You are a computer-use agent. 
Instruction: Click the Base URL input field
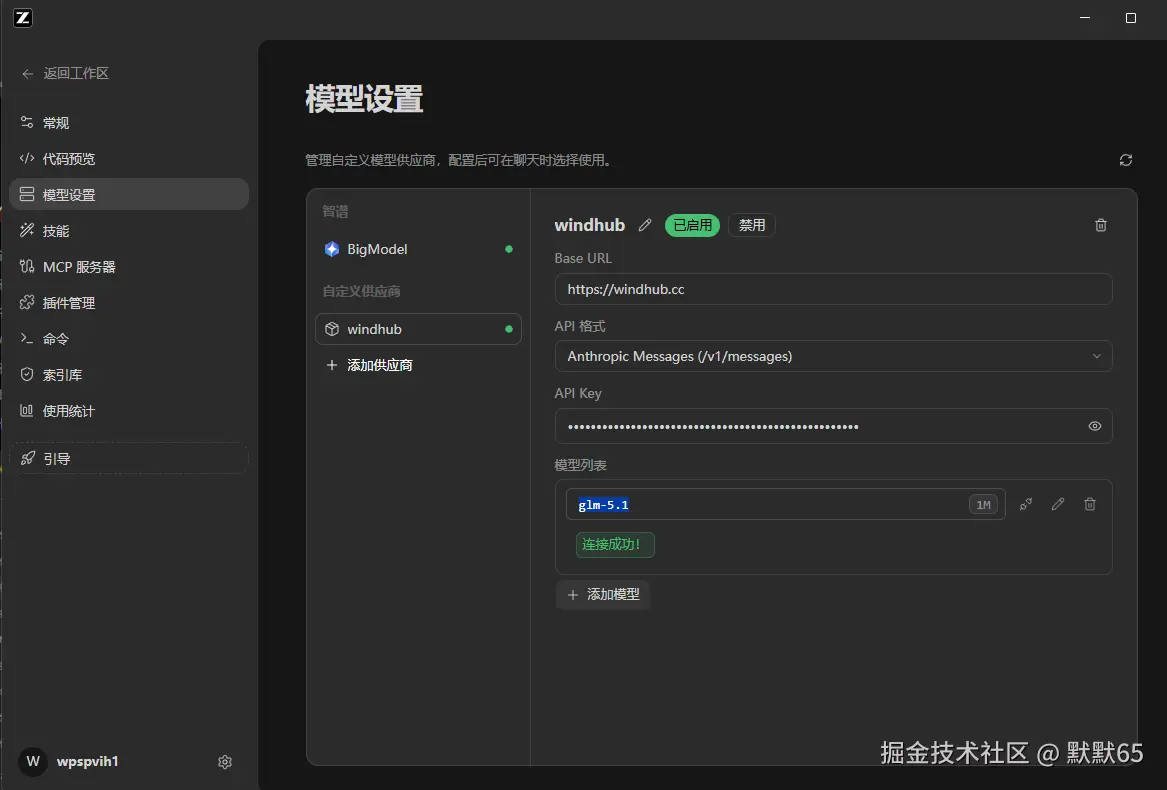pos(834,289)
